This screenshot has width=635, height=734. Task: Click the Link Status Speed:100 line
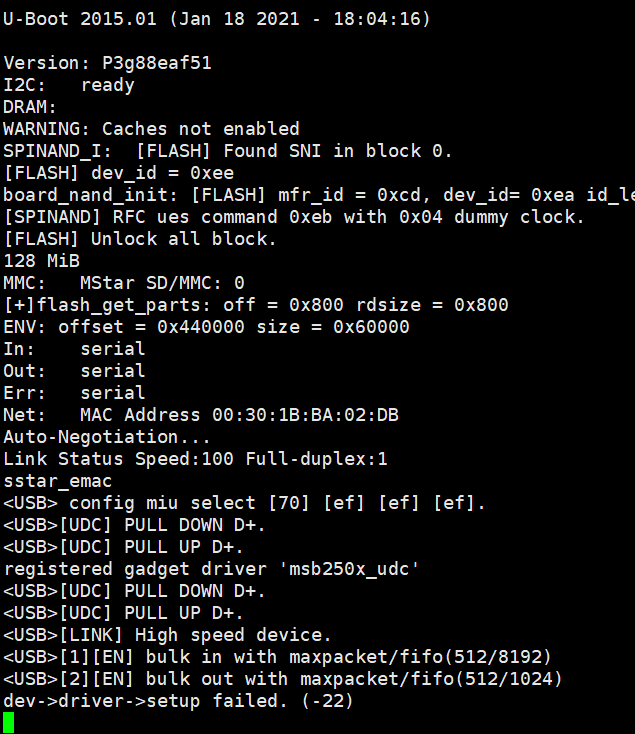[195, 459]
